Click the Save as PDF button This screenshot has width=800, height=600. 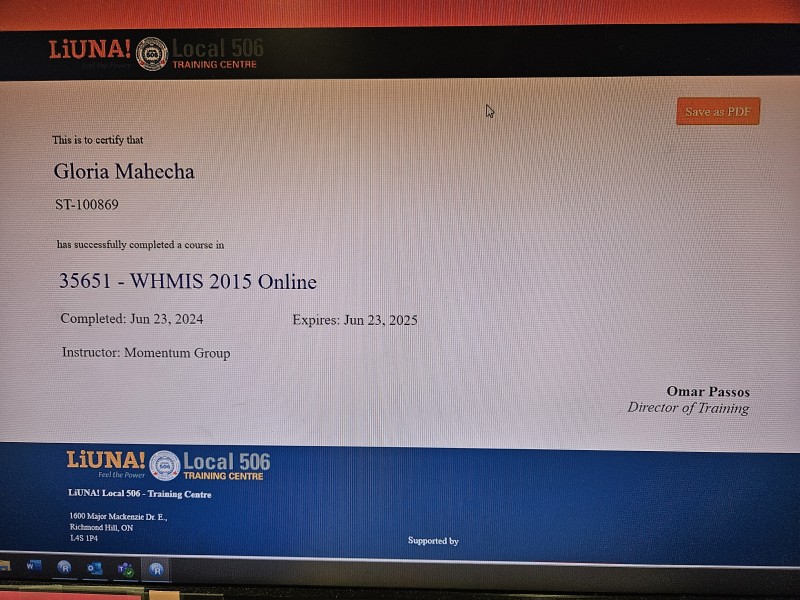coord(718,111)
